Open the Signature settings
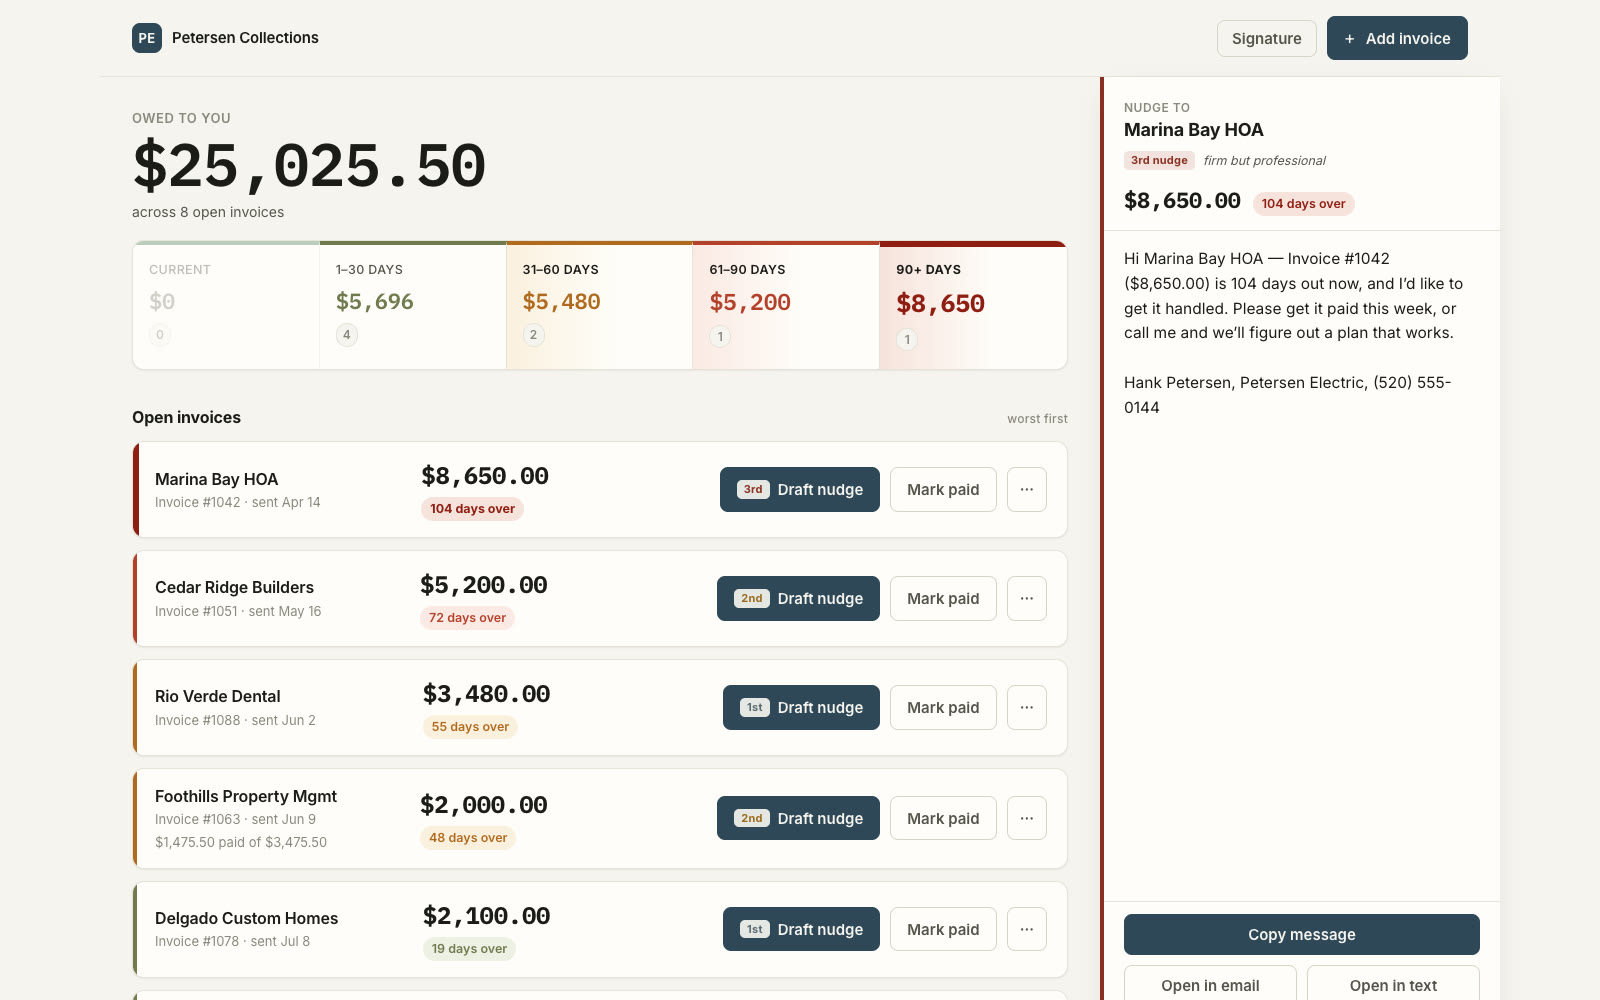The image size is (1600, 1000). (1267, 38)
